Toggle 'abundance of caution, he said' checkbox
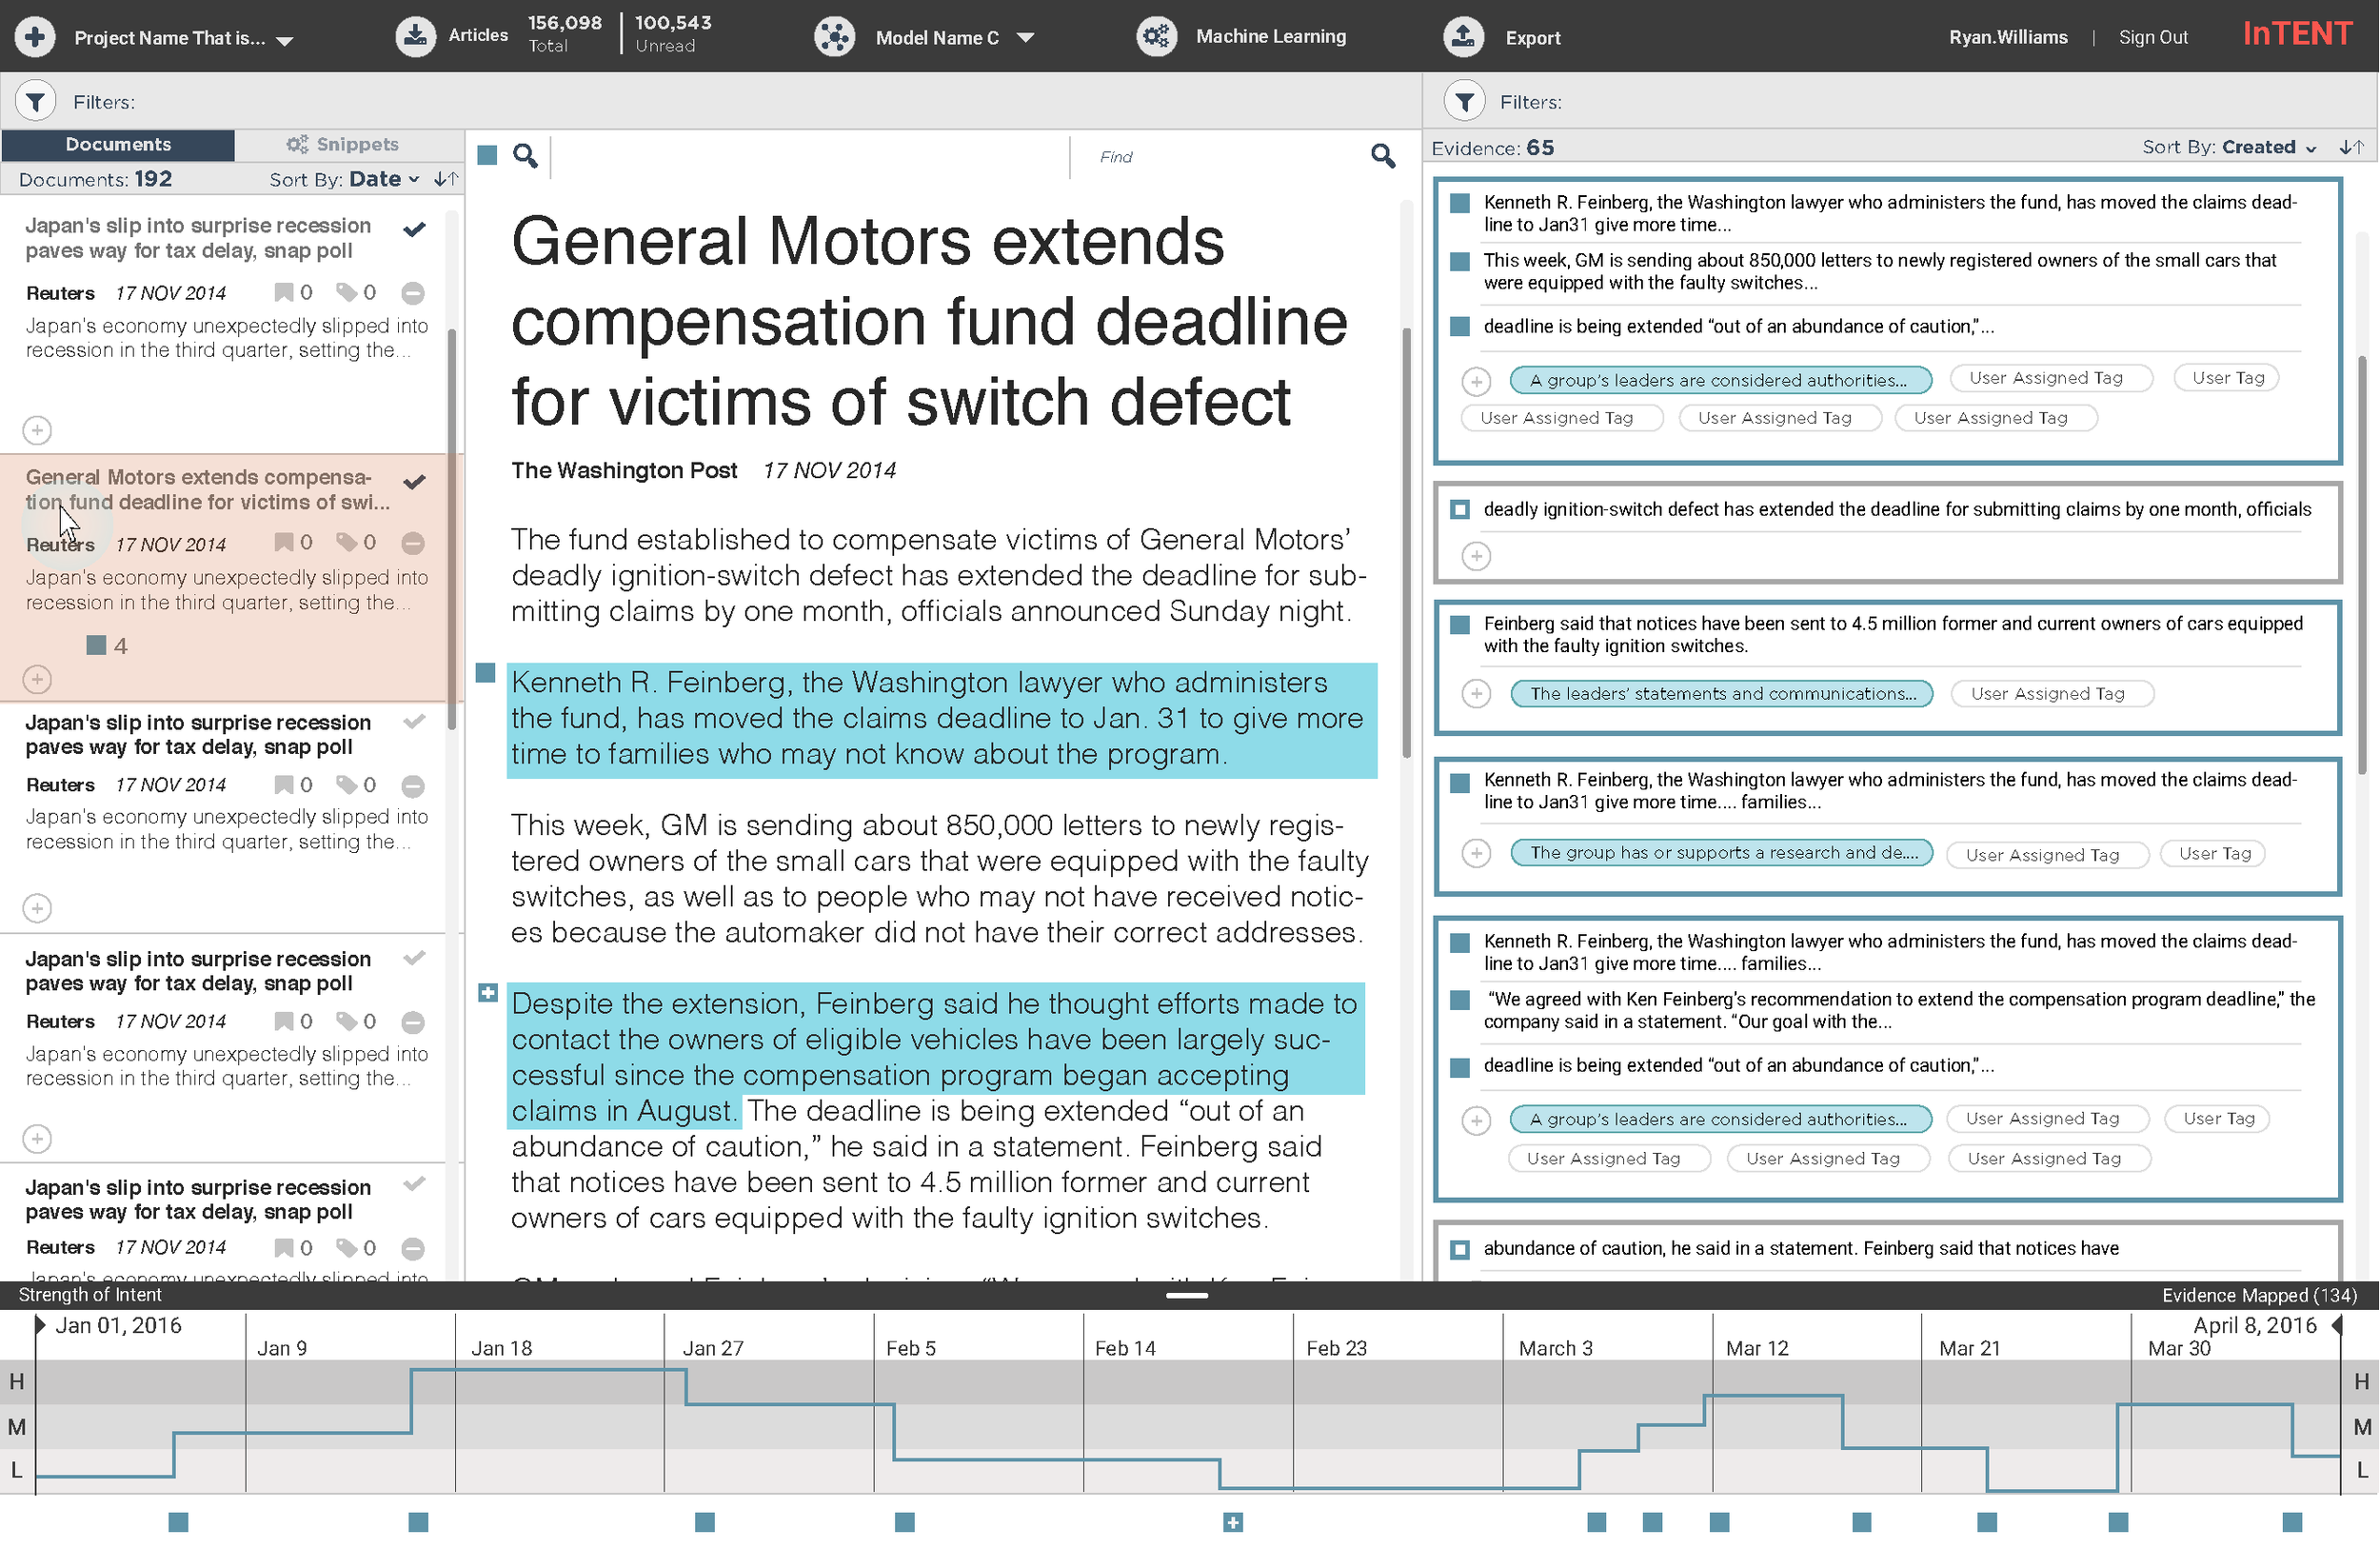The width and height of the screenshot is (2380, 1548). (x=1460, y=1249)
